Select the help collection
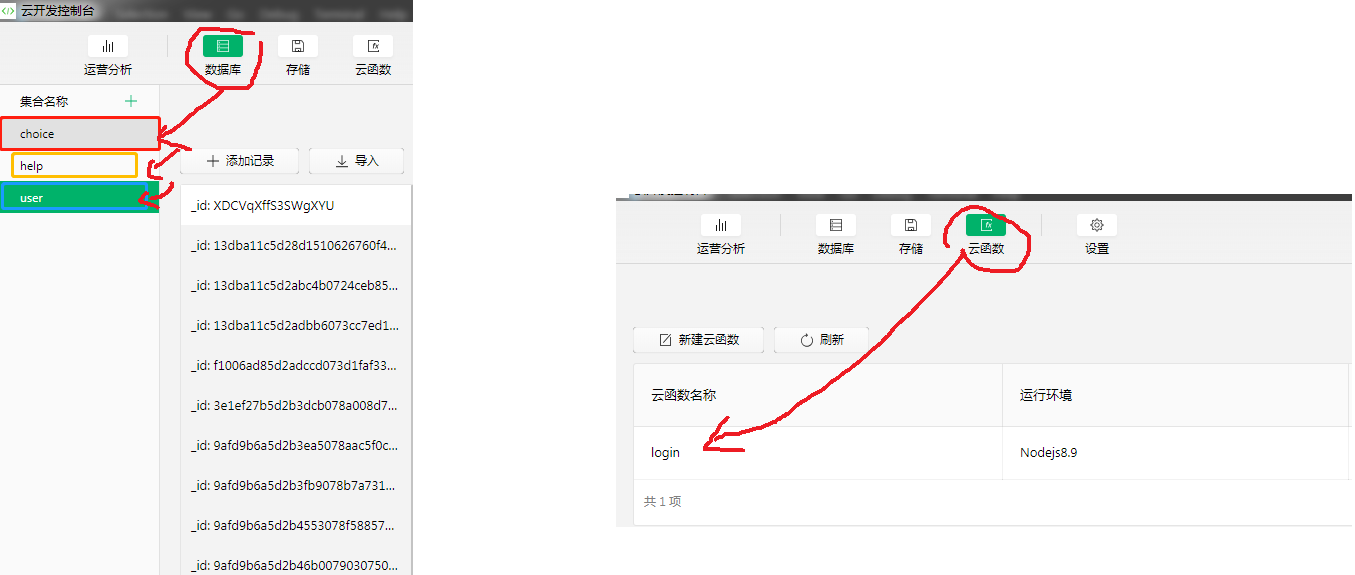 point(74,166)
